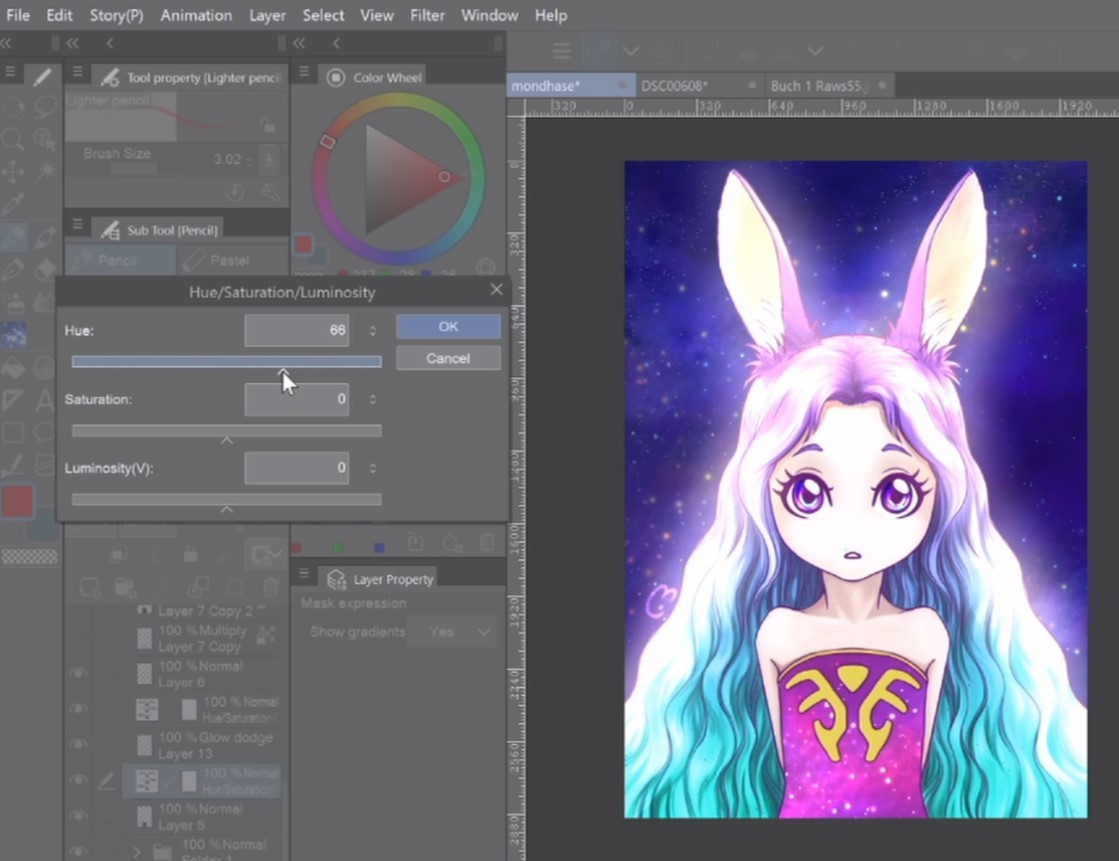Open the sub tool detail wrench icon
The width and height of the screenshot is (1119, 861).
(269, 192)
